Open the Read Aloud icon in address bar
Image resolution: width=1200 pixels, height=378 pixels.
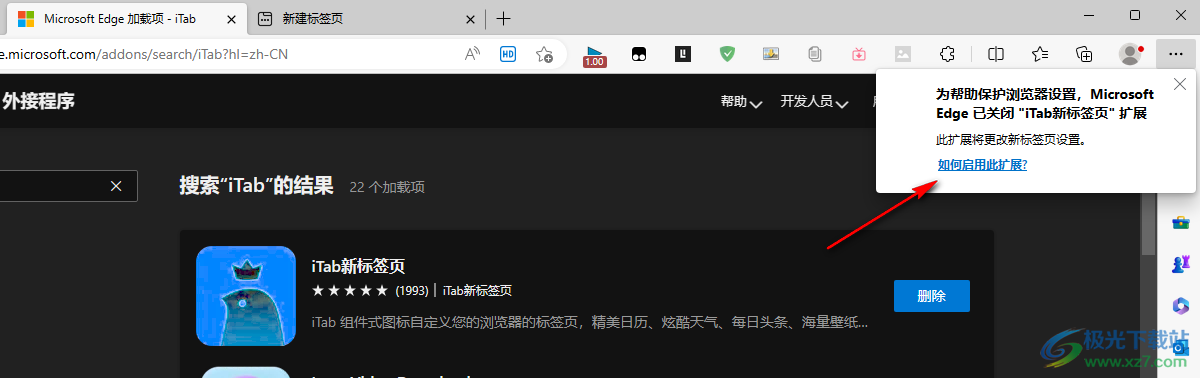(473, 54)
